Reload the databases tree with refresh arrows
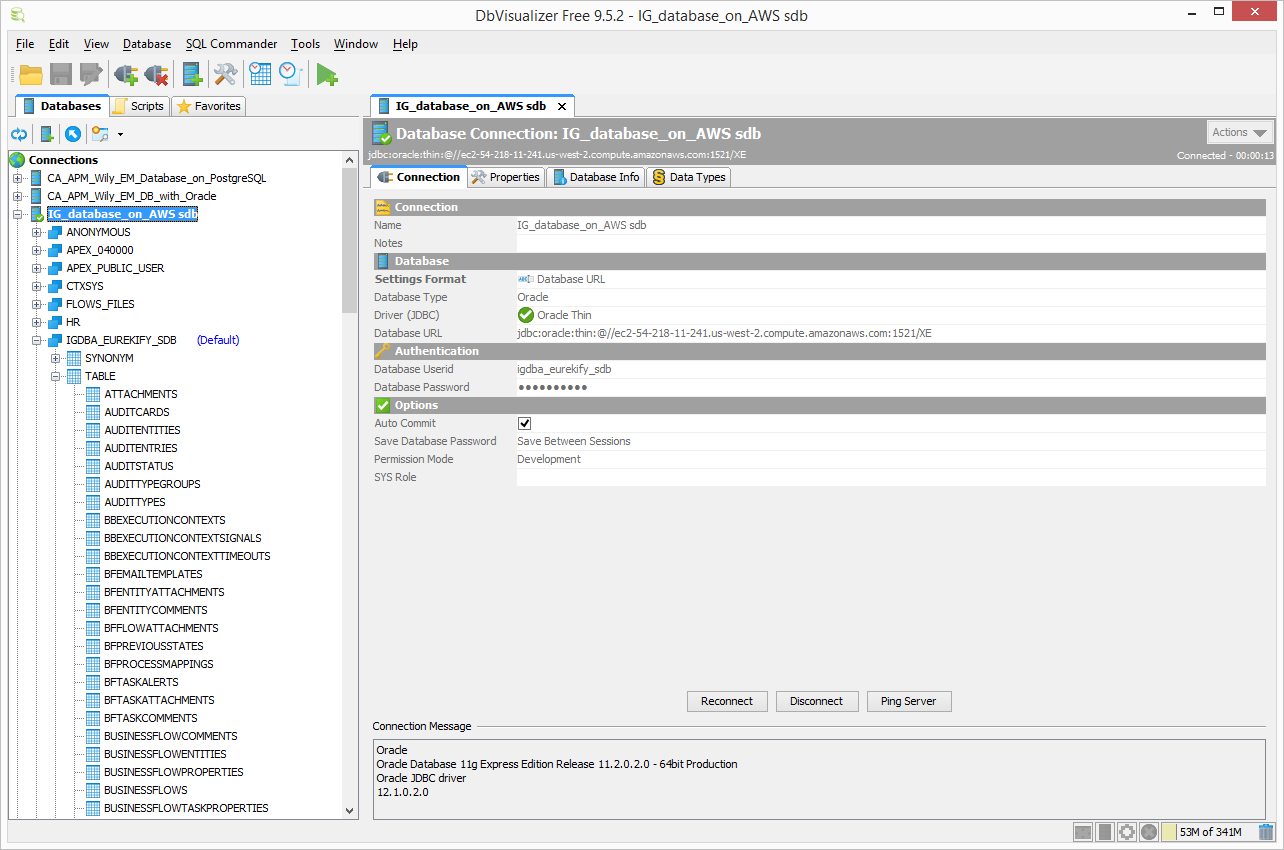Image resolution: width=1284 pixels, height=850 pixels. click(x=19, y=134)
